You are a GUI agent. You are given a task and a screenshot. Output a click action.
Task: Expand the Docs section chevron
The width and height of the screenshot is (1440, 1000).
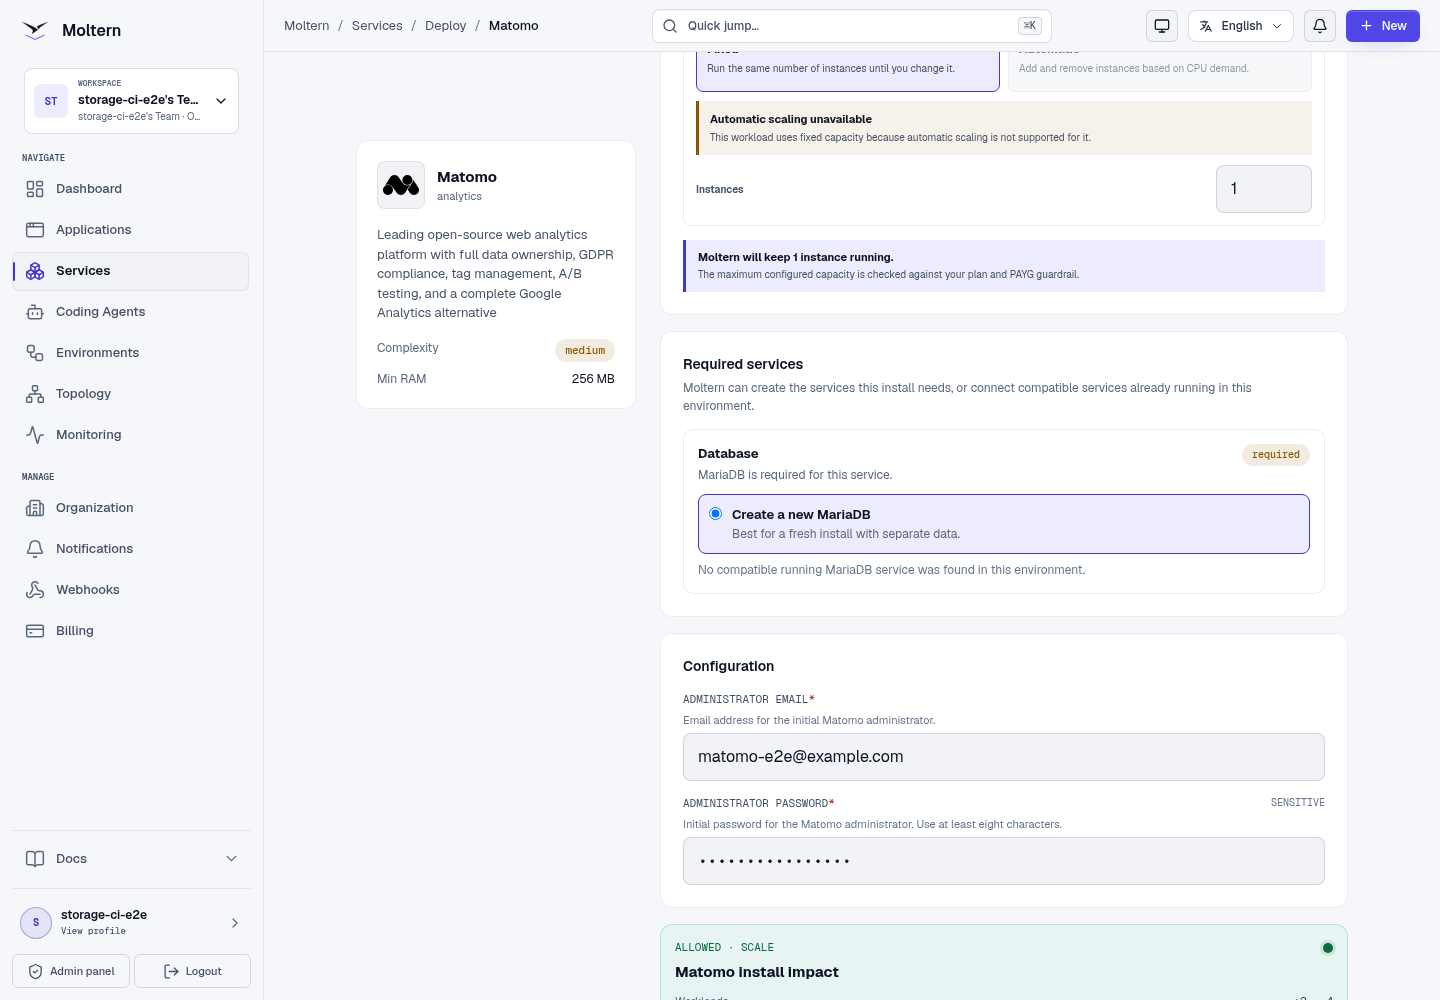[231, 859]
